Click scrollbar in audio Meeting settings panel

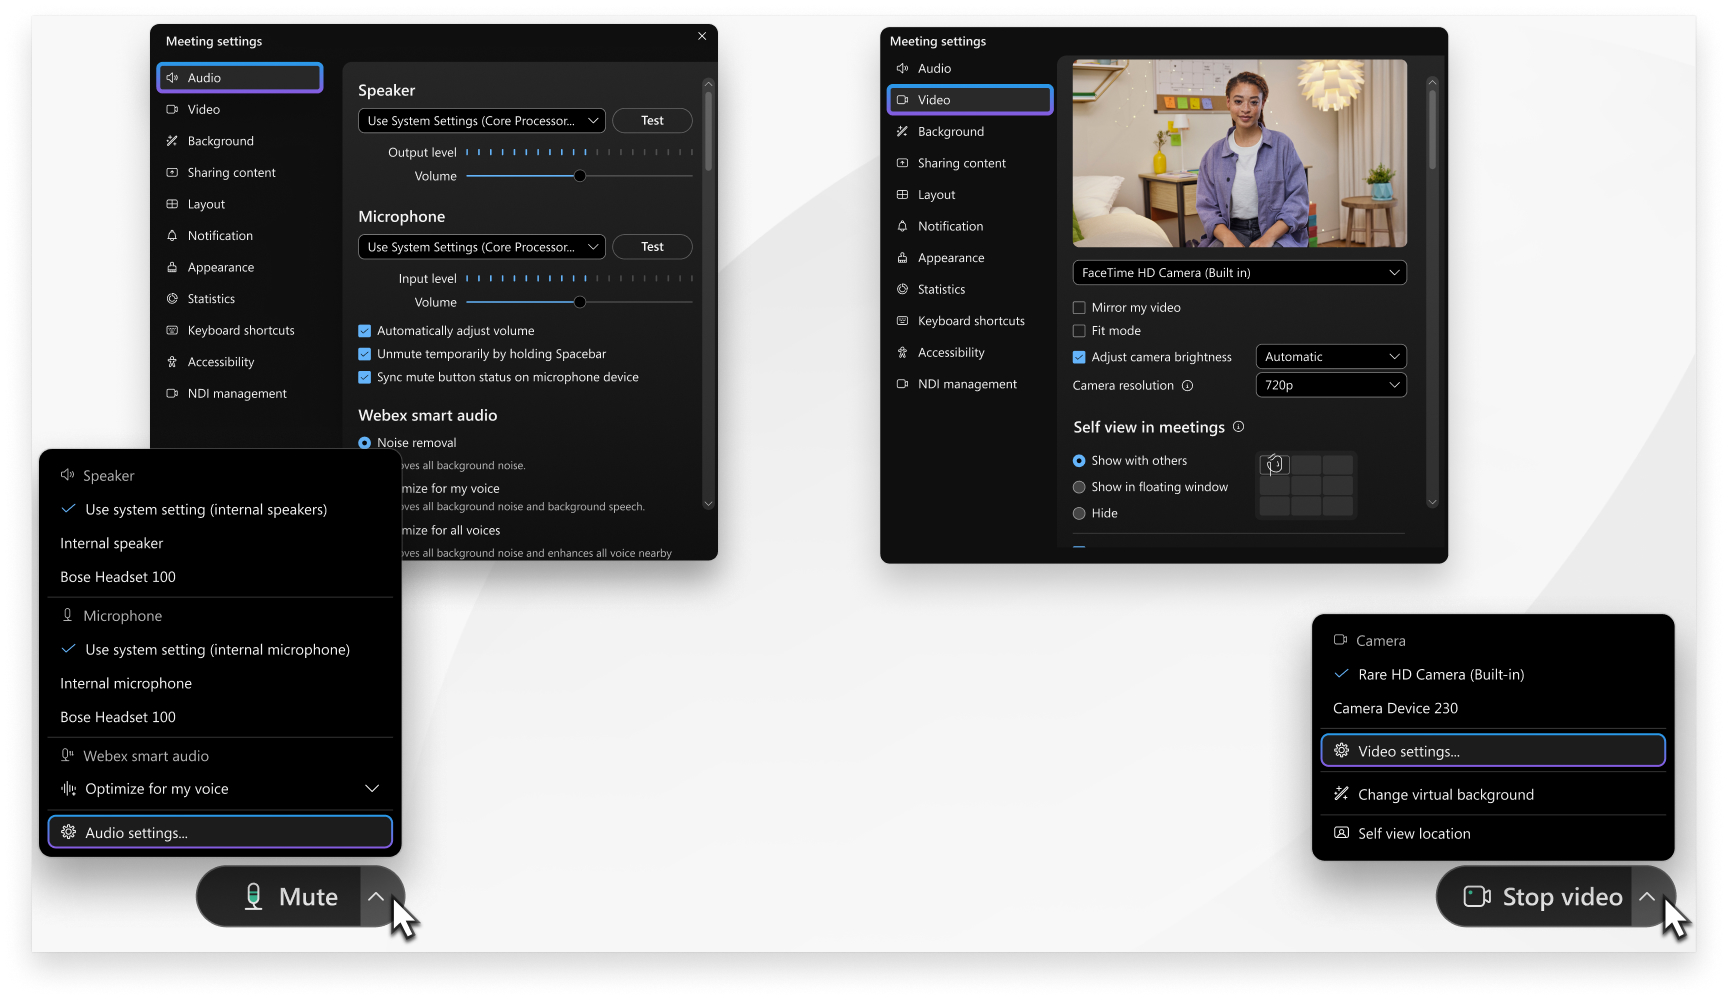point(708,130)
